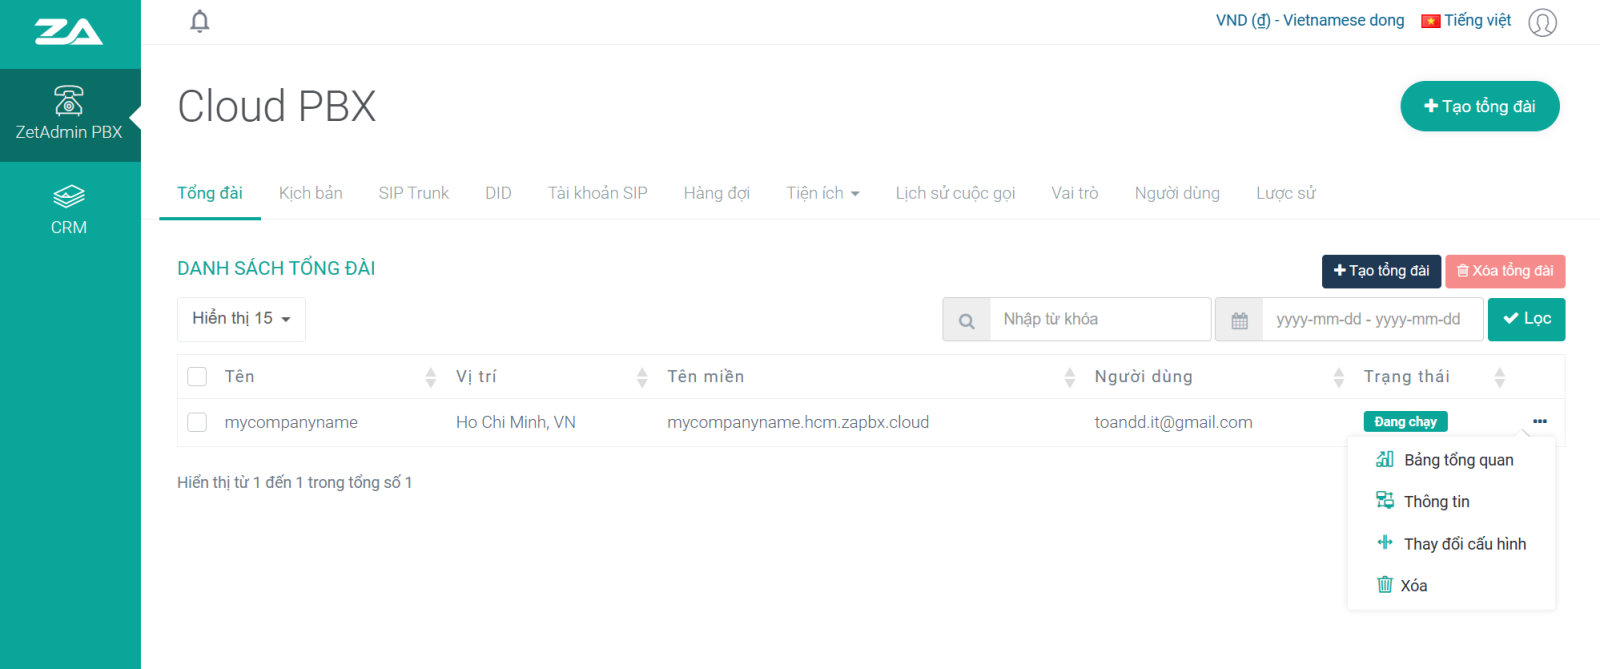Screen dimensions: 1600x669
Task: Open the CRM sidebar module
Action: click(69, 209)
